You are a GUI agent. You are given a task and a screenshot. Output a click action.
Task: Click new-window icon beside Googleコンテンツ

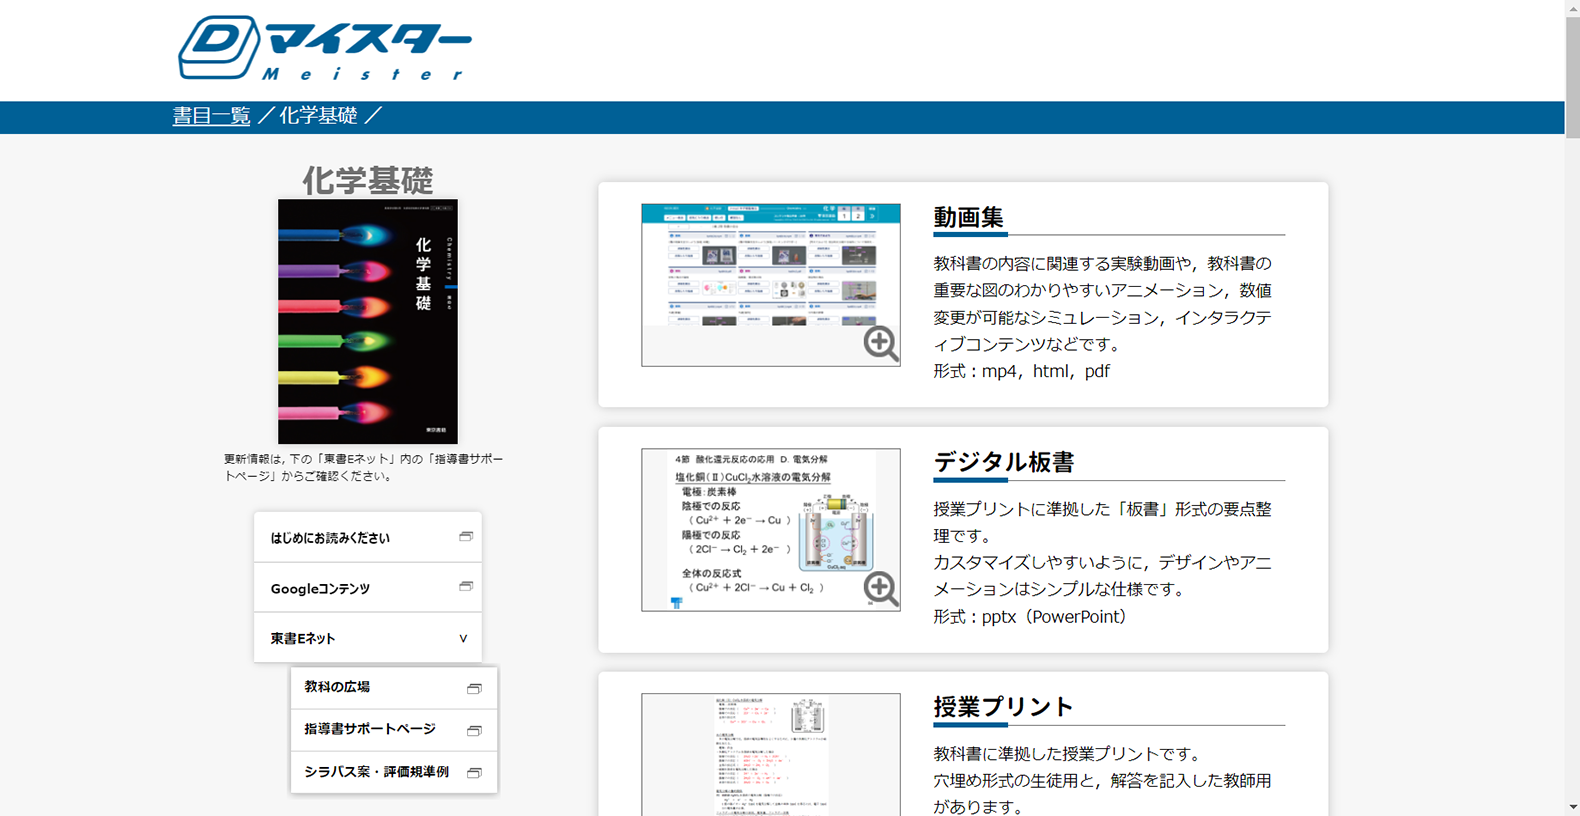pyautogui.click(x=466, y=587)
